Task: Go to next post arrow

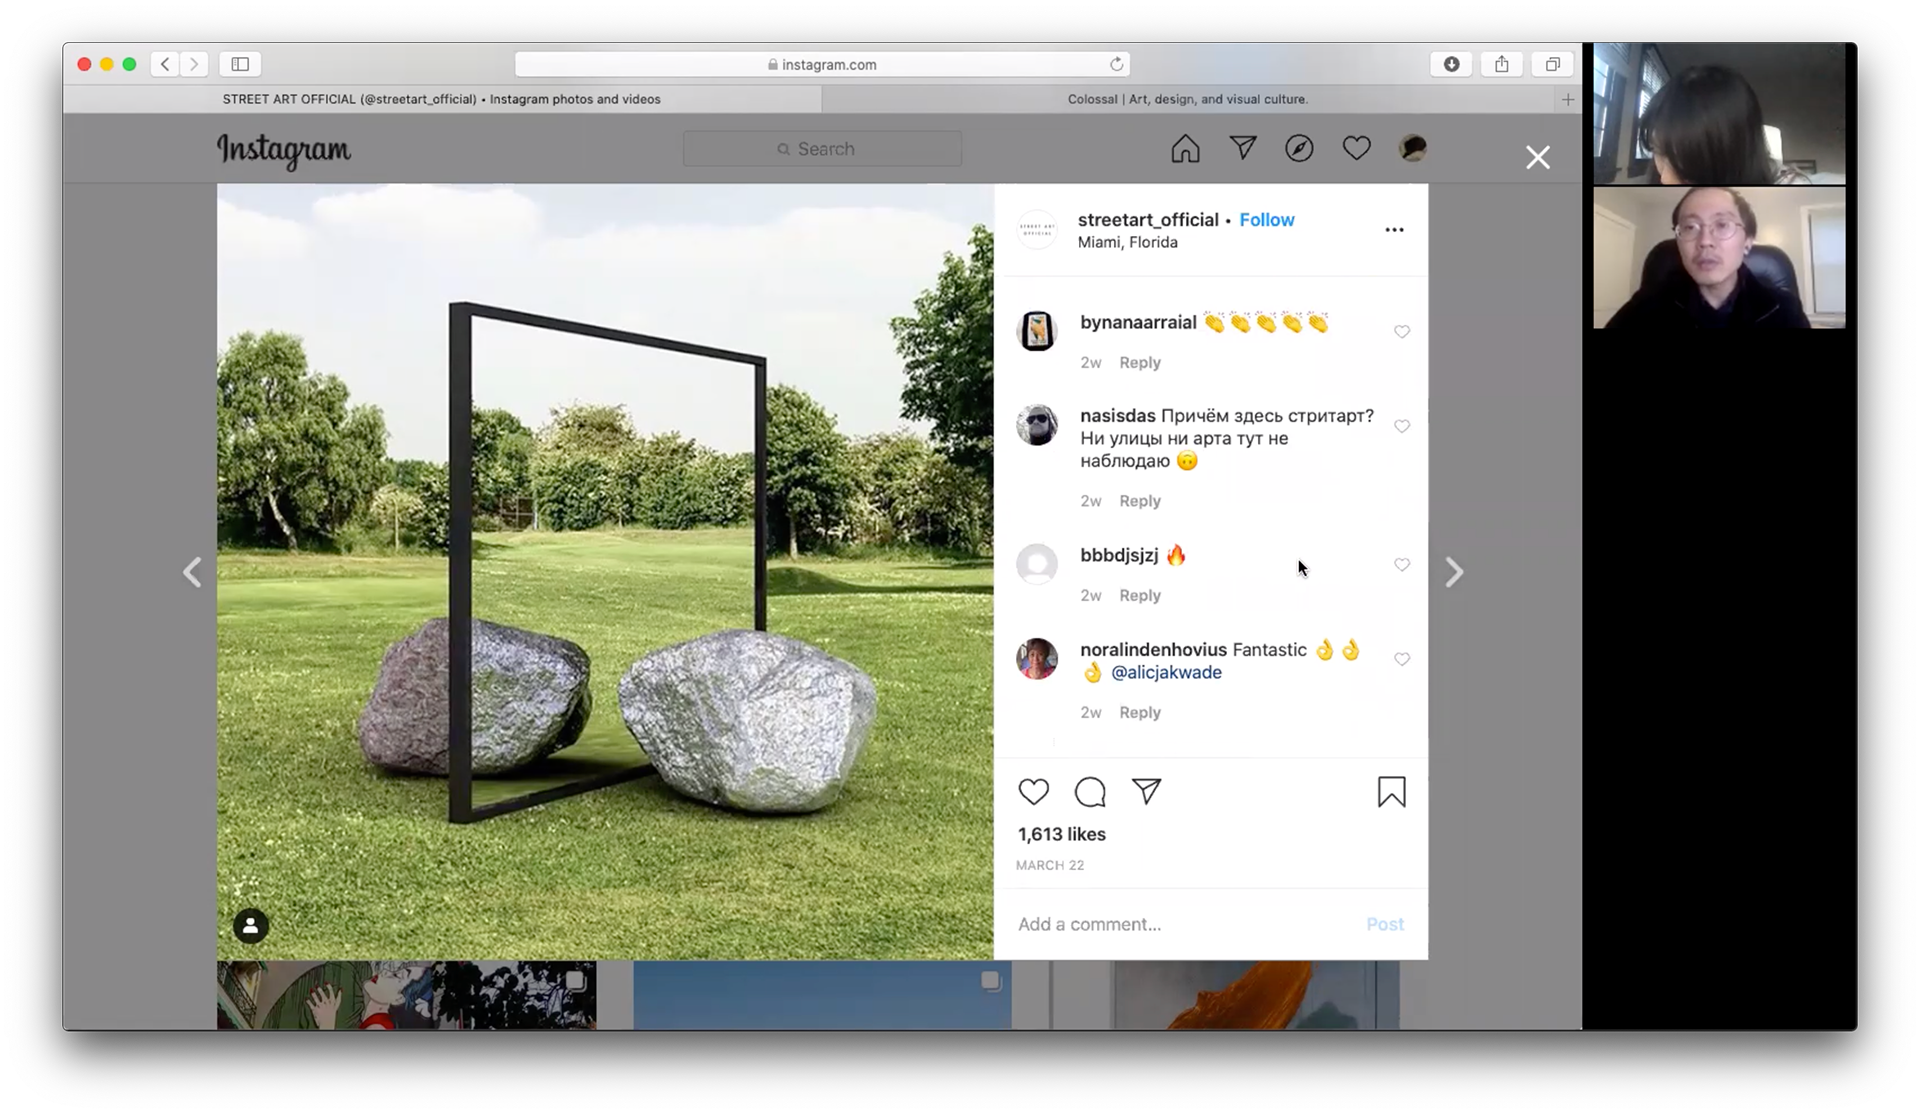Action: coord(1454,572)
